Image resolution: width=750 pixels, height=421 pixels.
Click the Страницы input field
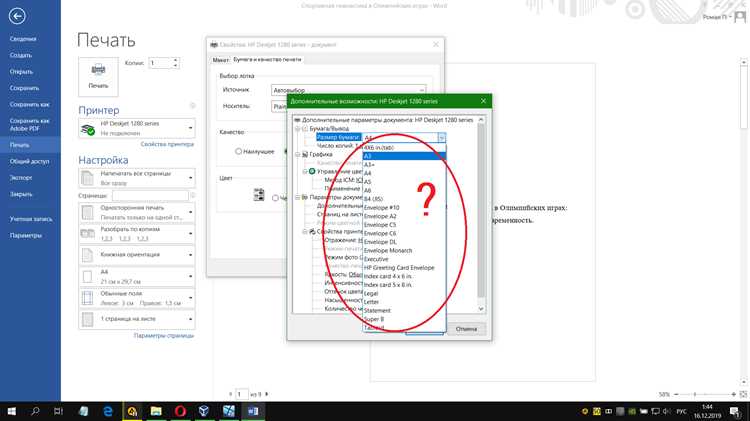coord(150,196)
